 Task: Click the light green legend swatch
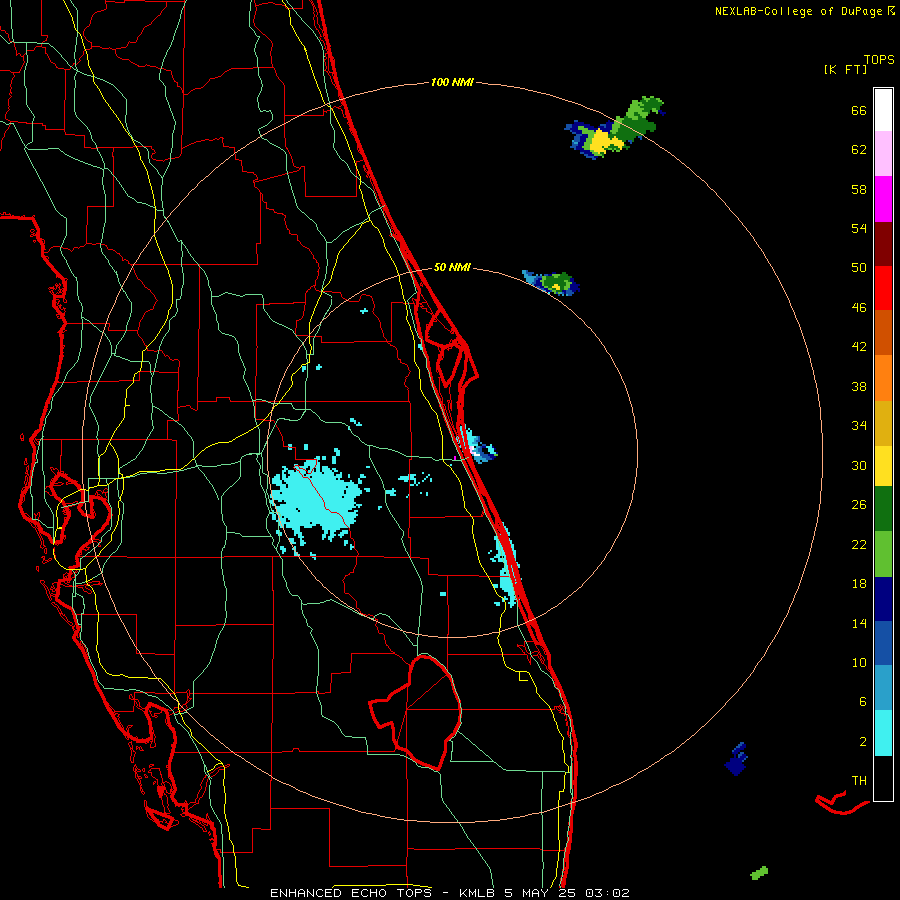pyautogui.click(x=883, y=554)
